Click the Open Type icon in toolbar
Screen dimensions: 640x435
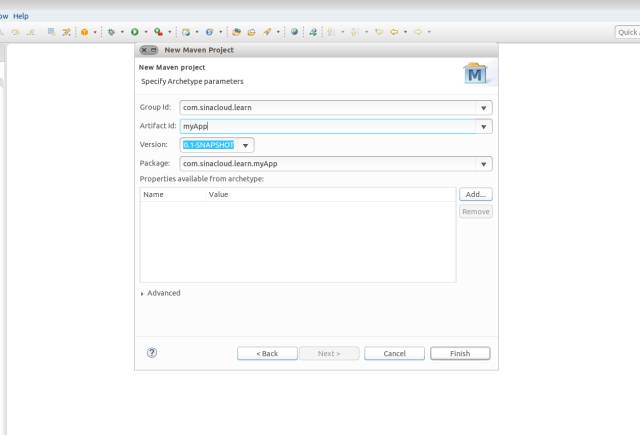tap(236, 32)
